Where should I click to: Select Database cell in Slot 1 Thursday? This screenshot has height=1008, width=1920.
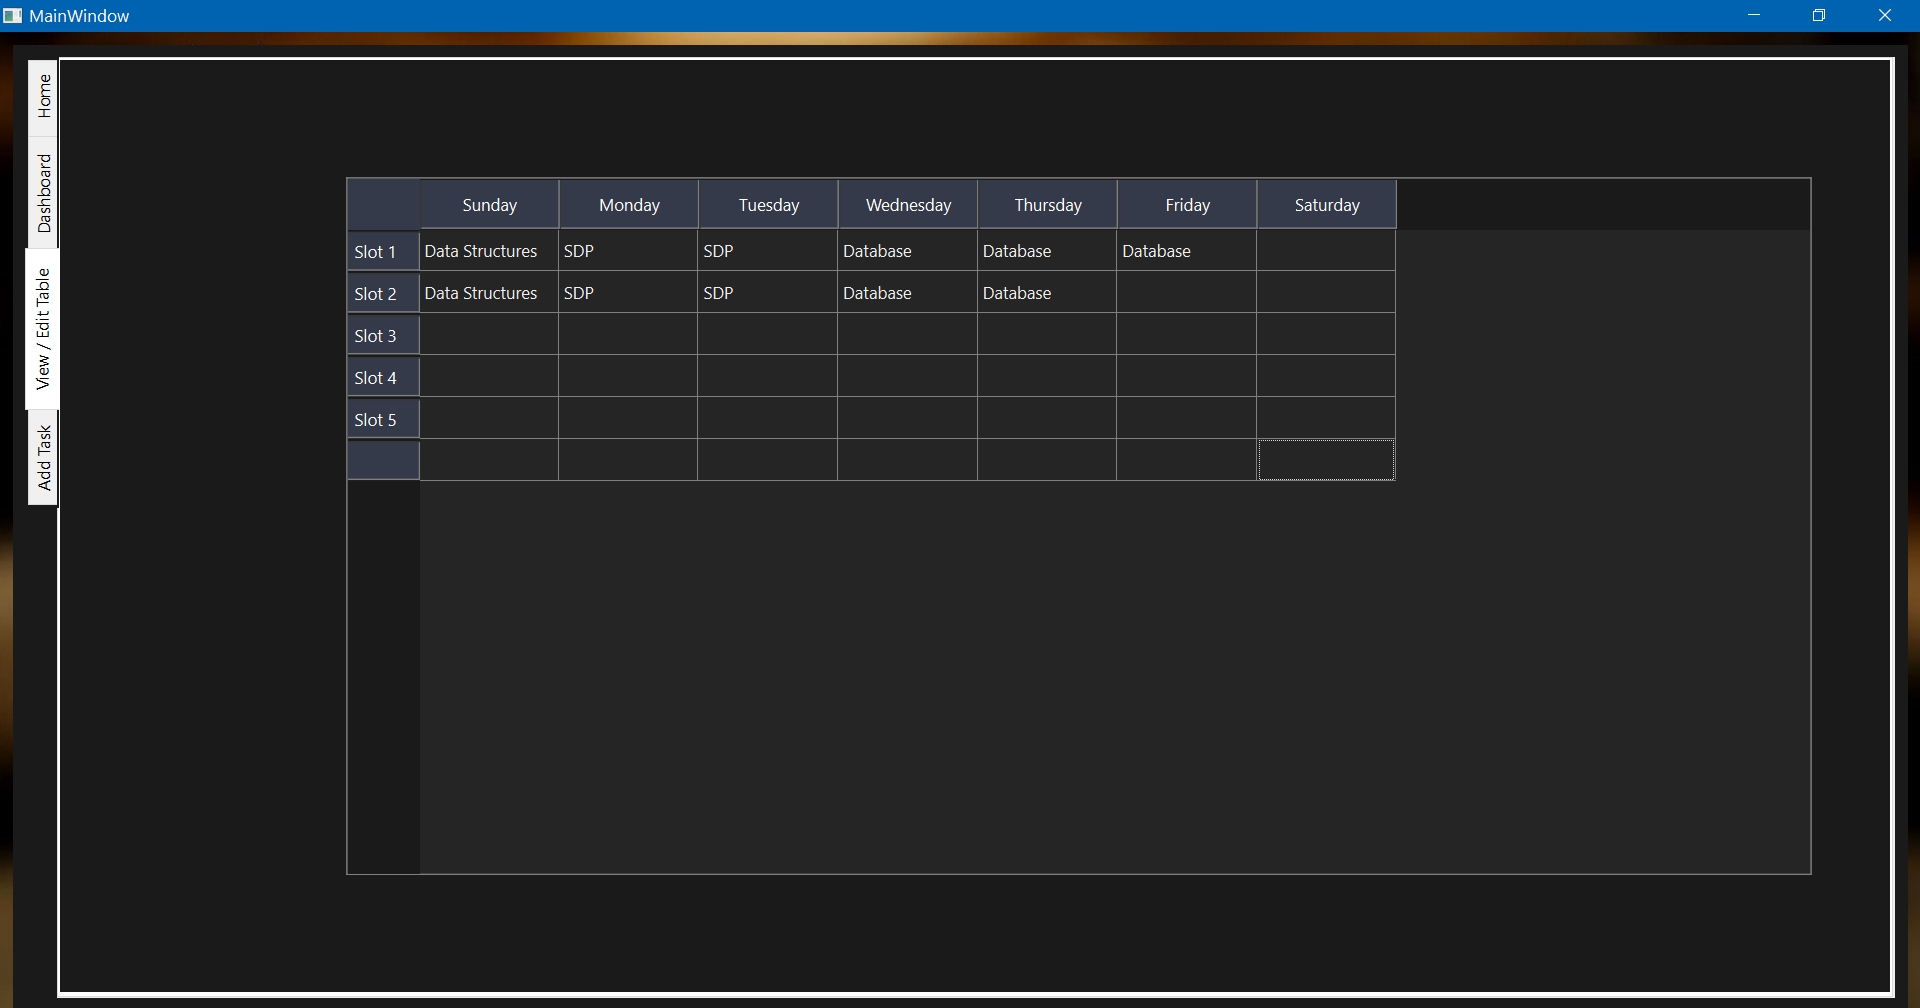coord(1047,251)
